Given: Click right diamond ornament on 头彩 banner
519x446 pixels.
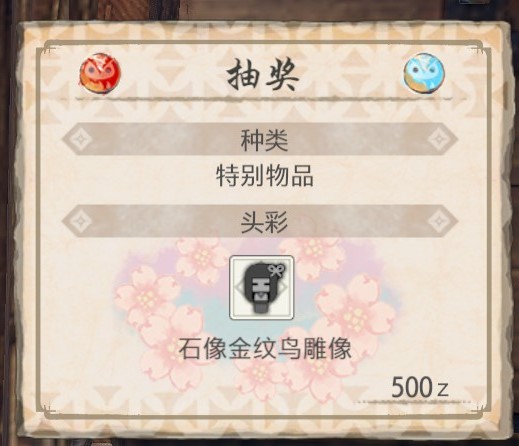Looking at the screenshot, I should click(x=440, y=221).
